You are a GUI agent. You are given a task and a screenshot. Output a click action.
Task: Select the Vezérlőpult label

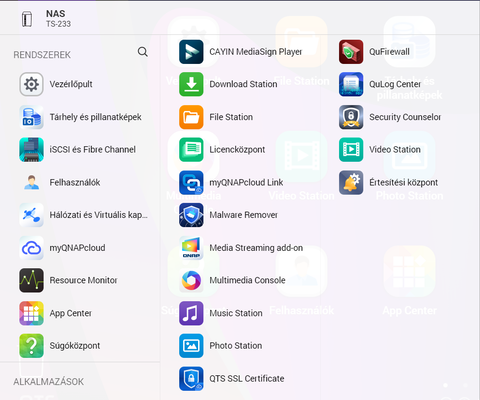(x=71, y=84)
